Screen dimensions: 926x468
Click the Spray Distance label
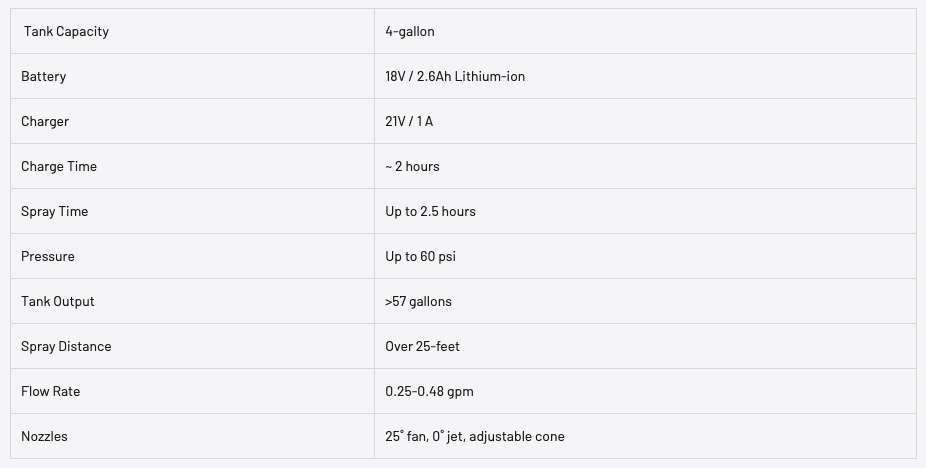pos(66,346)
